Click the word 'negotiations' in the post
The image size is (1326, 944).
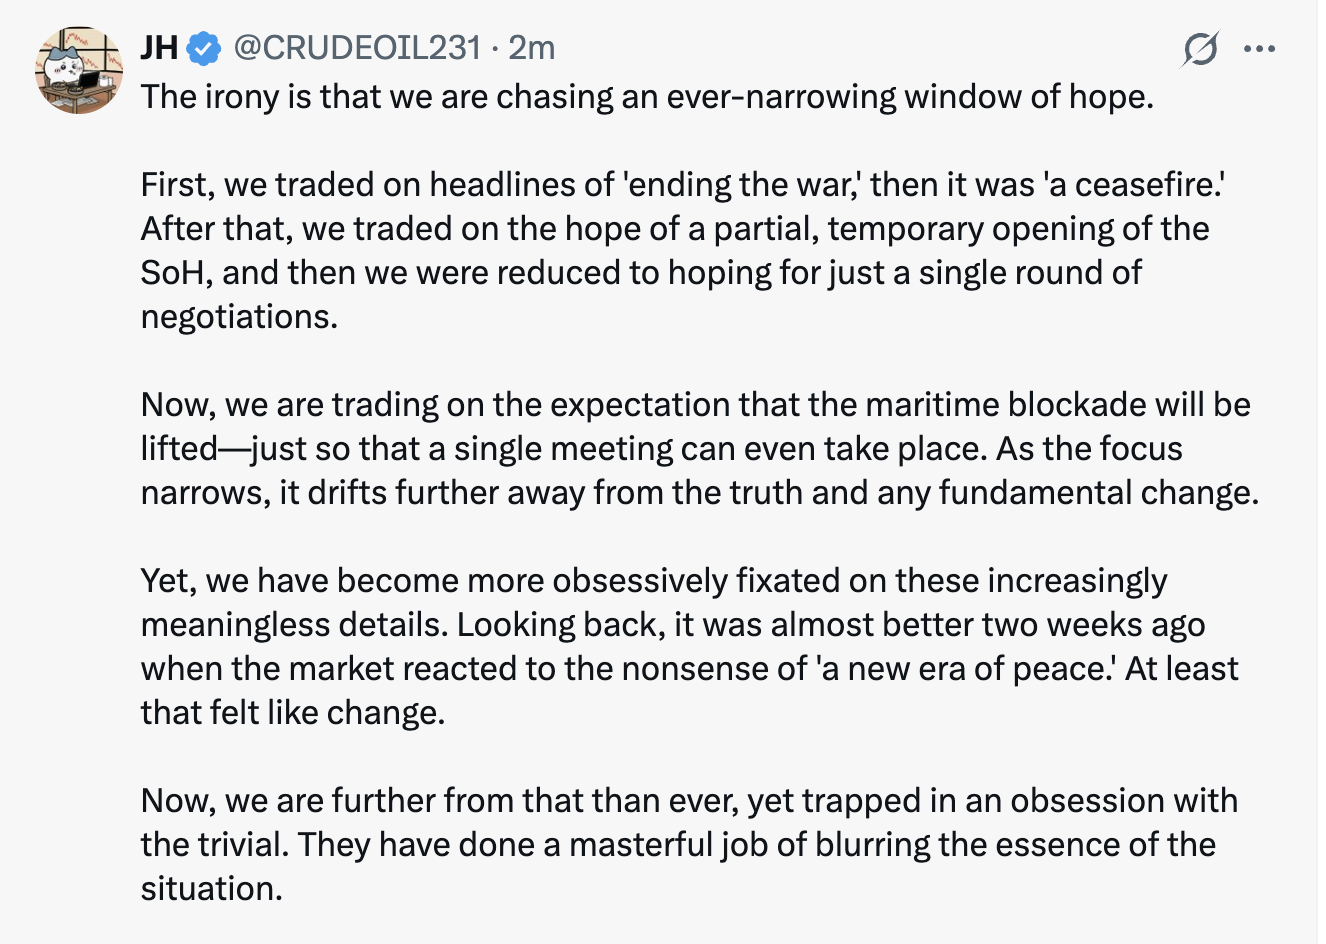point(238,317)
